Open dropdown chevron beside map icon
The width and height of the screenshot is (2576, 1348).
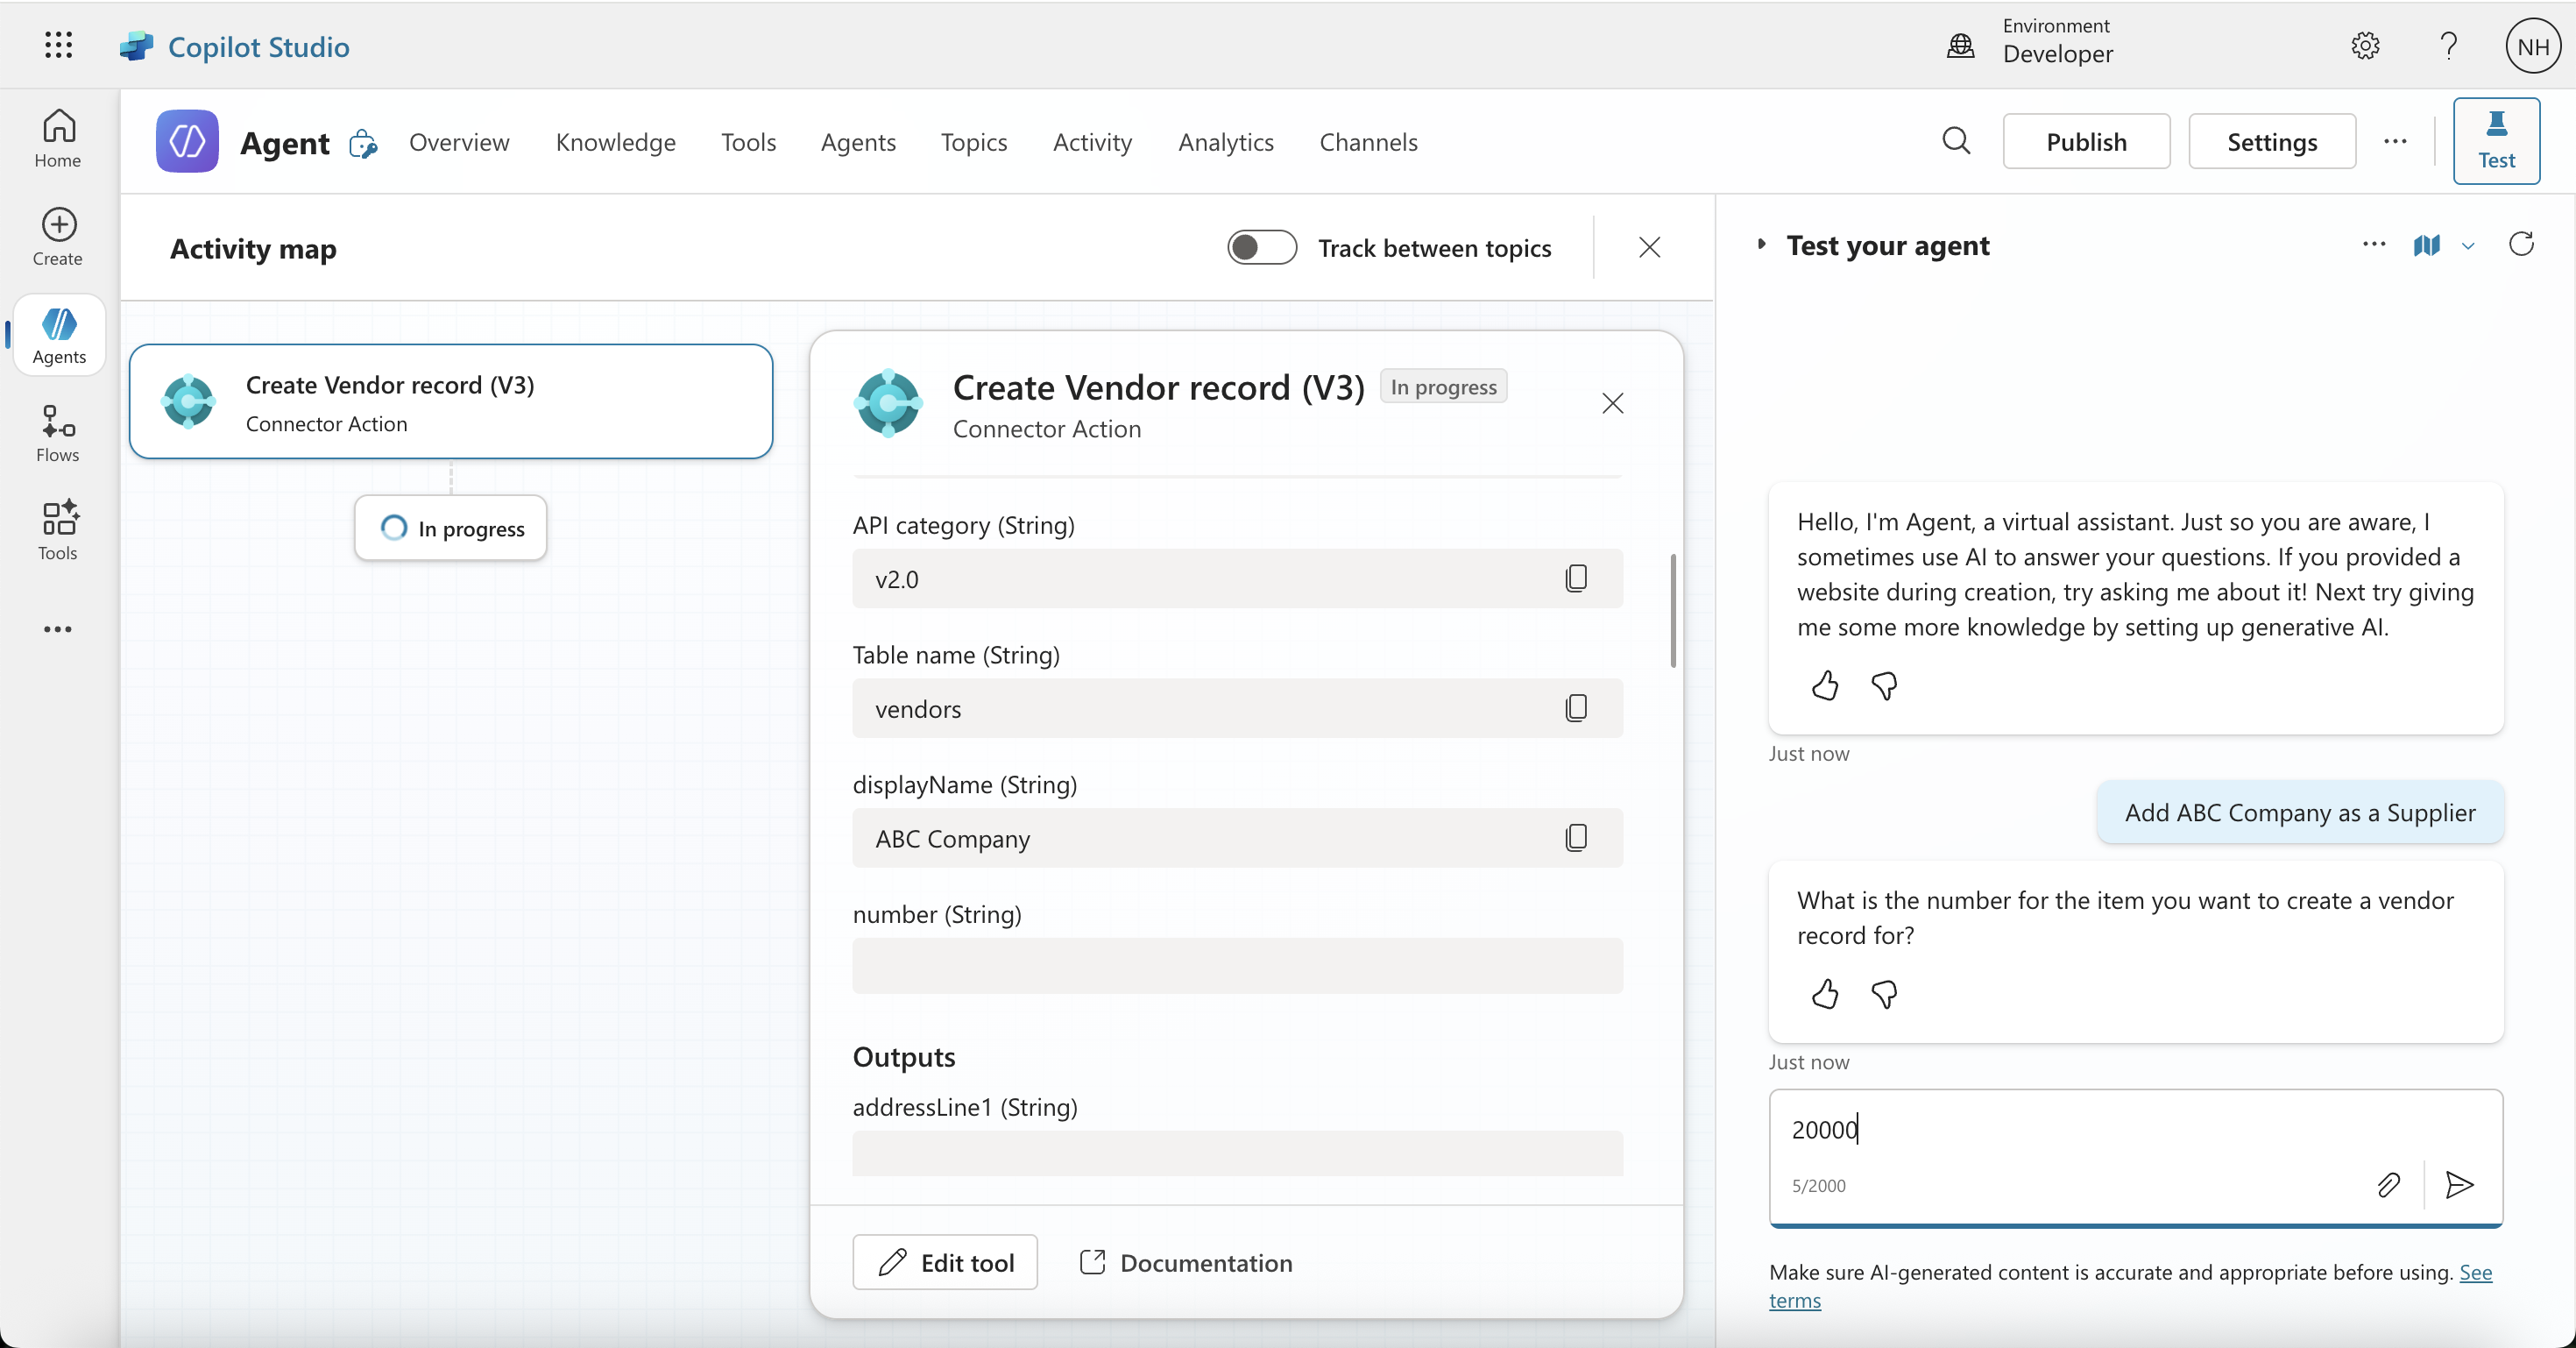(x=2468, y=246)
